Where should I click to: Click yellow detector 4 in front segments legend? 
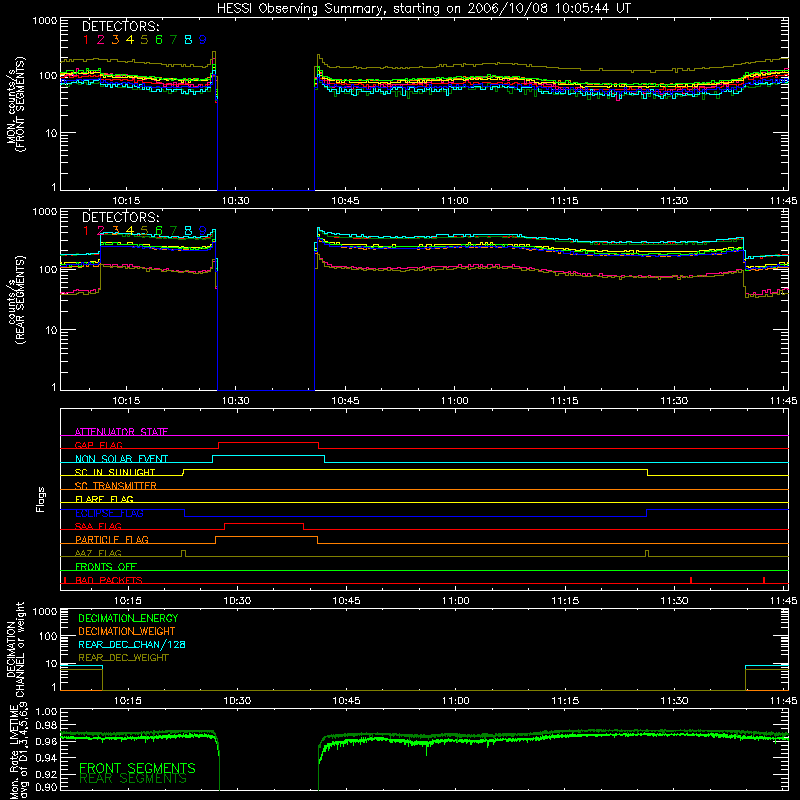point(130,40)
